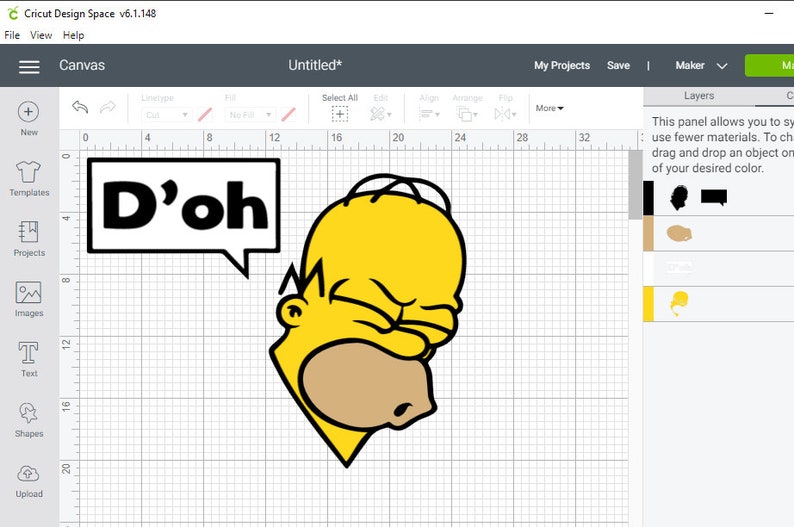Click the Upload icon

pyautogui.click(x=28, y=473)
